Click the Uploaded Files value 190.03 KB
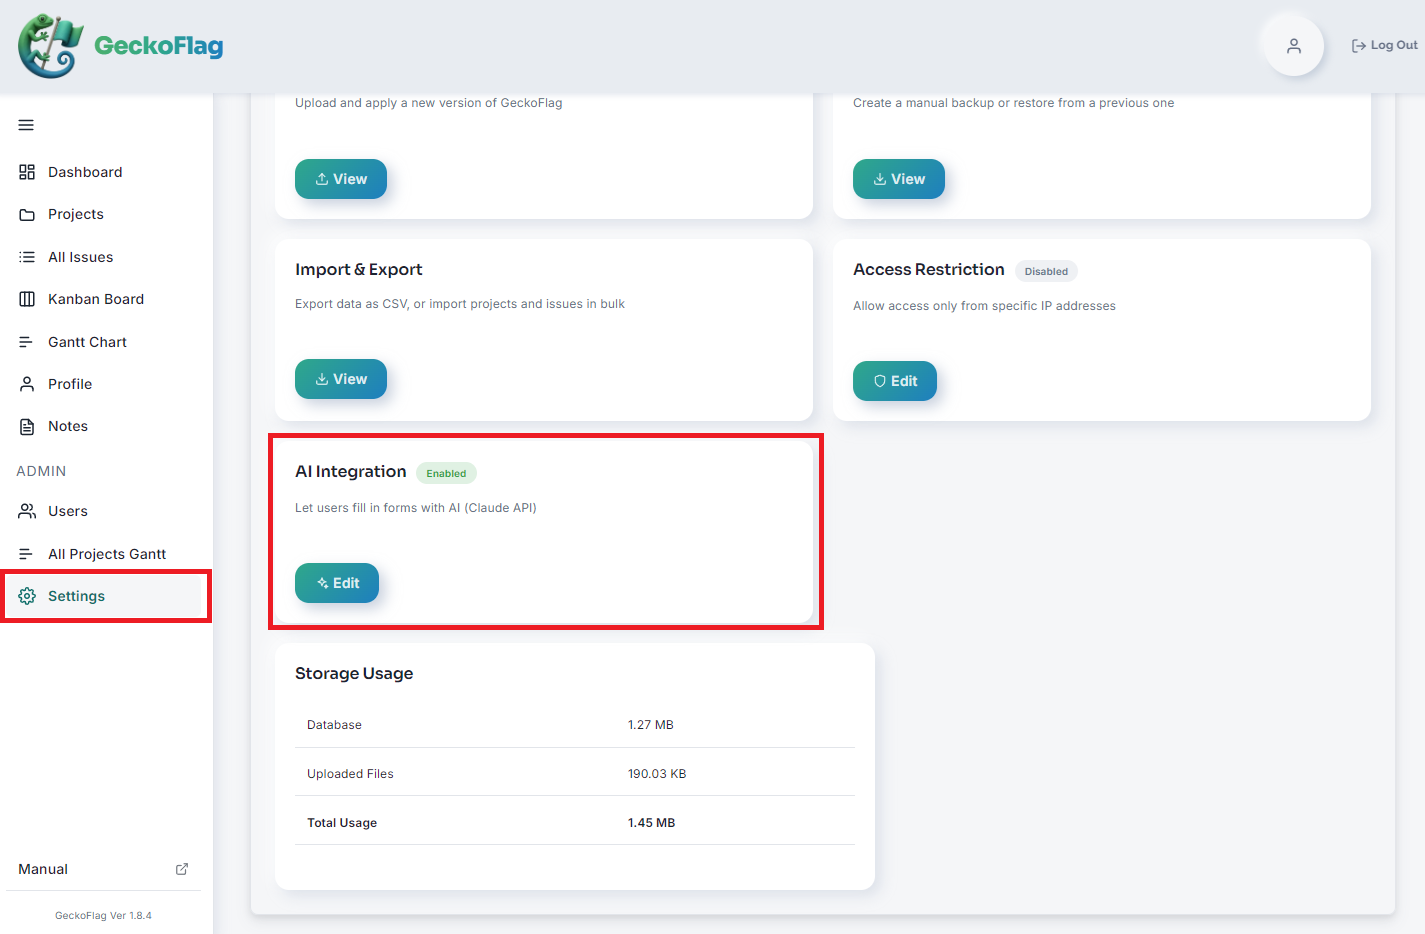 [657, 774]
